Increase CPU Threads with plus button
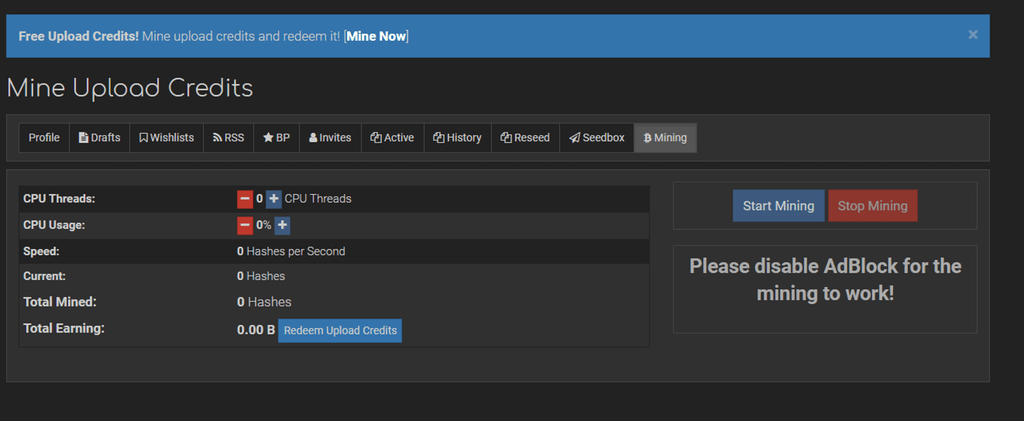 (x=274, y=198)
